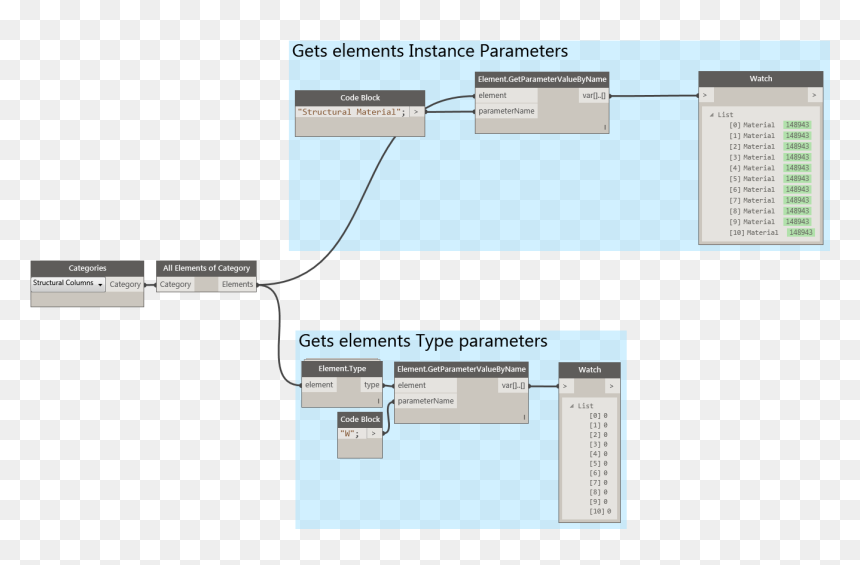Click the parameterName input of the lower GetParameterValueByName node

[x=426, y=401]
